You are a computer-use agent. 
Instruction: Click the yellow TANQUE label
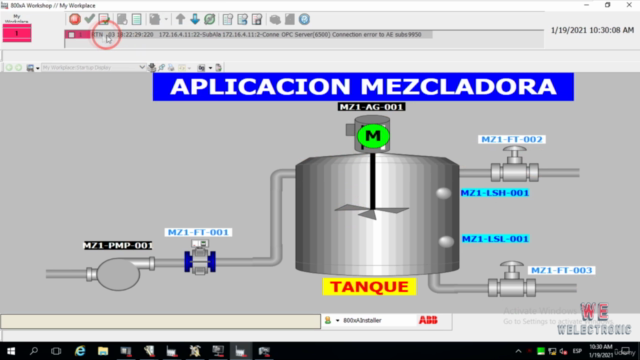point(369,287)
